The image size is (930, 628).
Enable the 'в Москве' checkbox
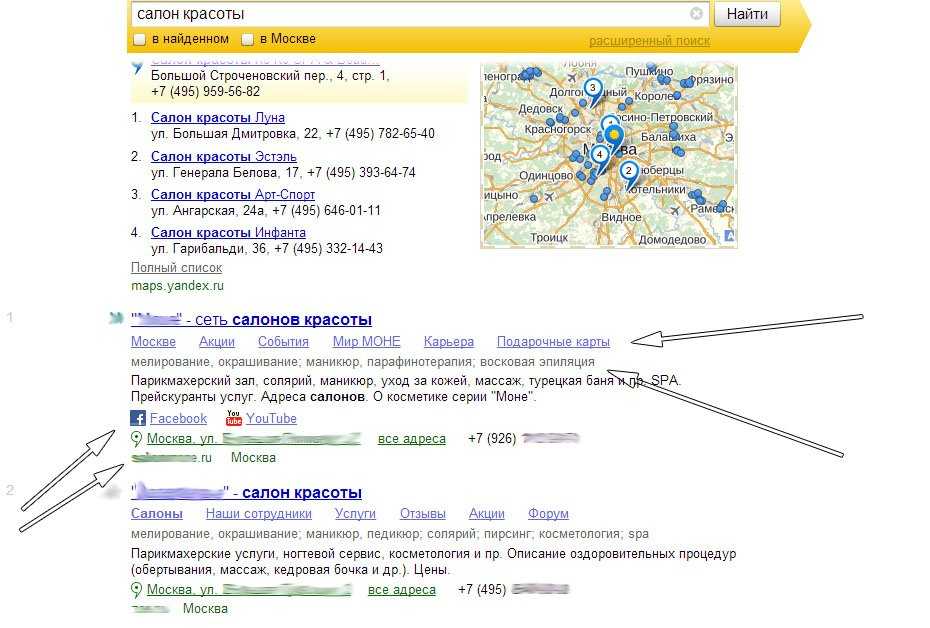(247, 39)
